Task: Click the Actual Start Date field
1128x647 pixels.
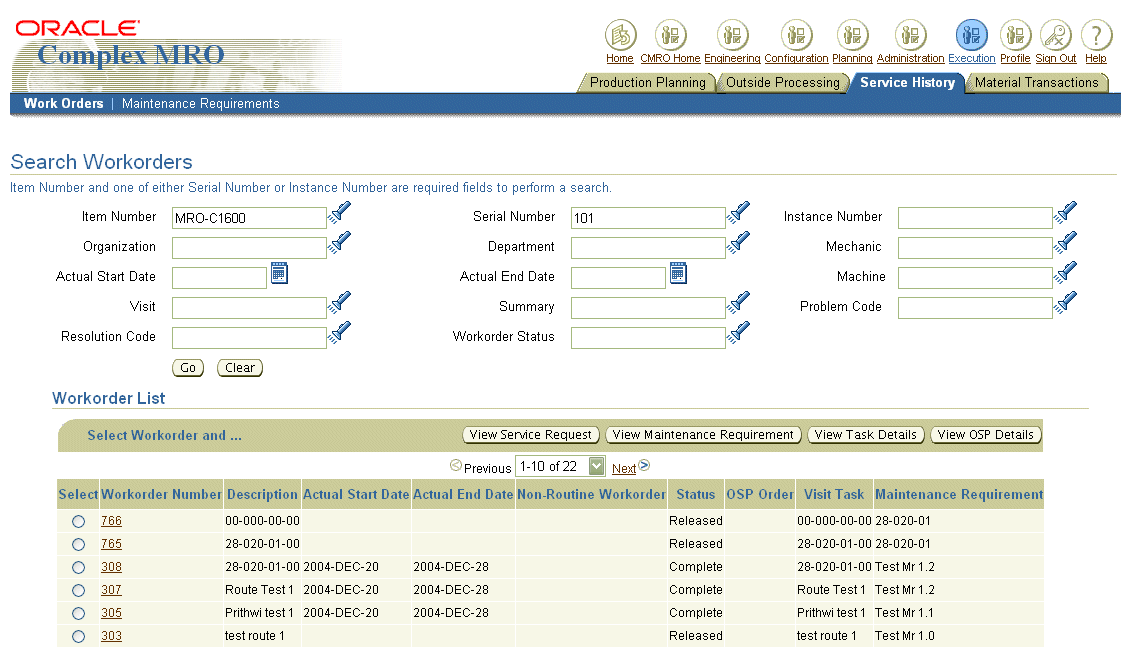Action: coord(219,278)
